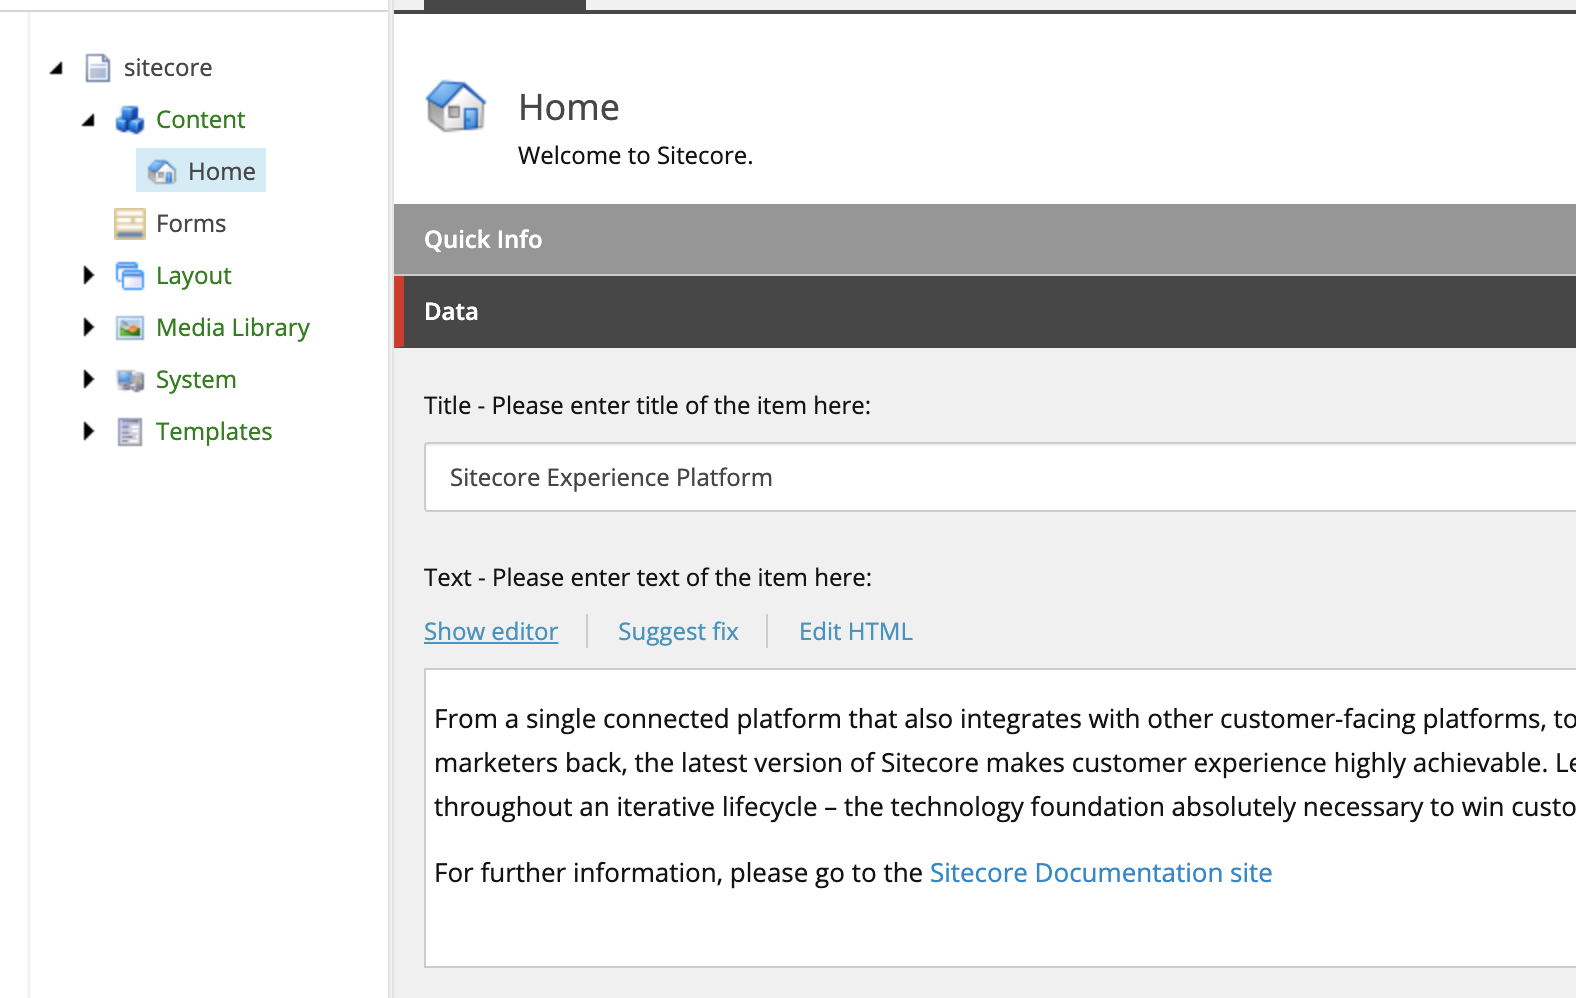Collapse the Content tree node
This screenshot has height=998, width=1576.
tap(89, 120)
